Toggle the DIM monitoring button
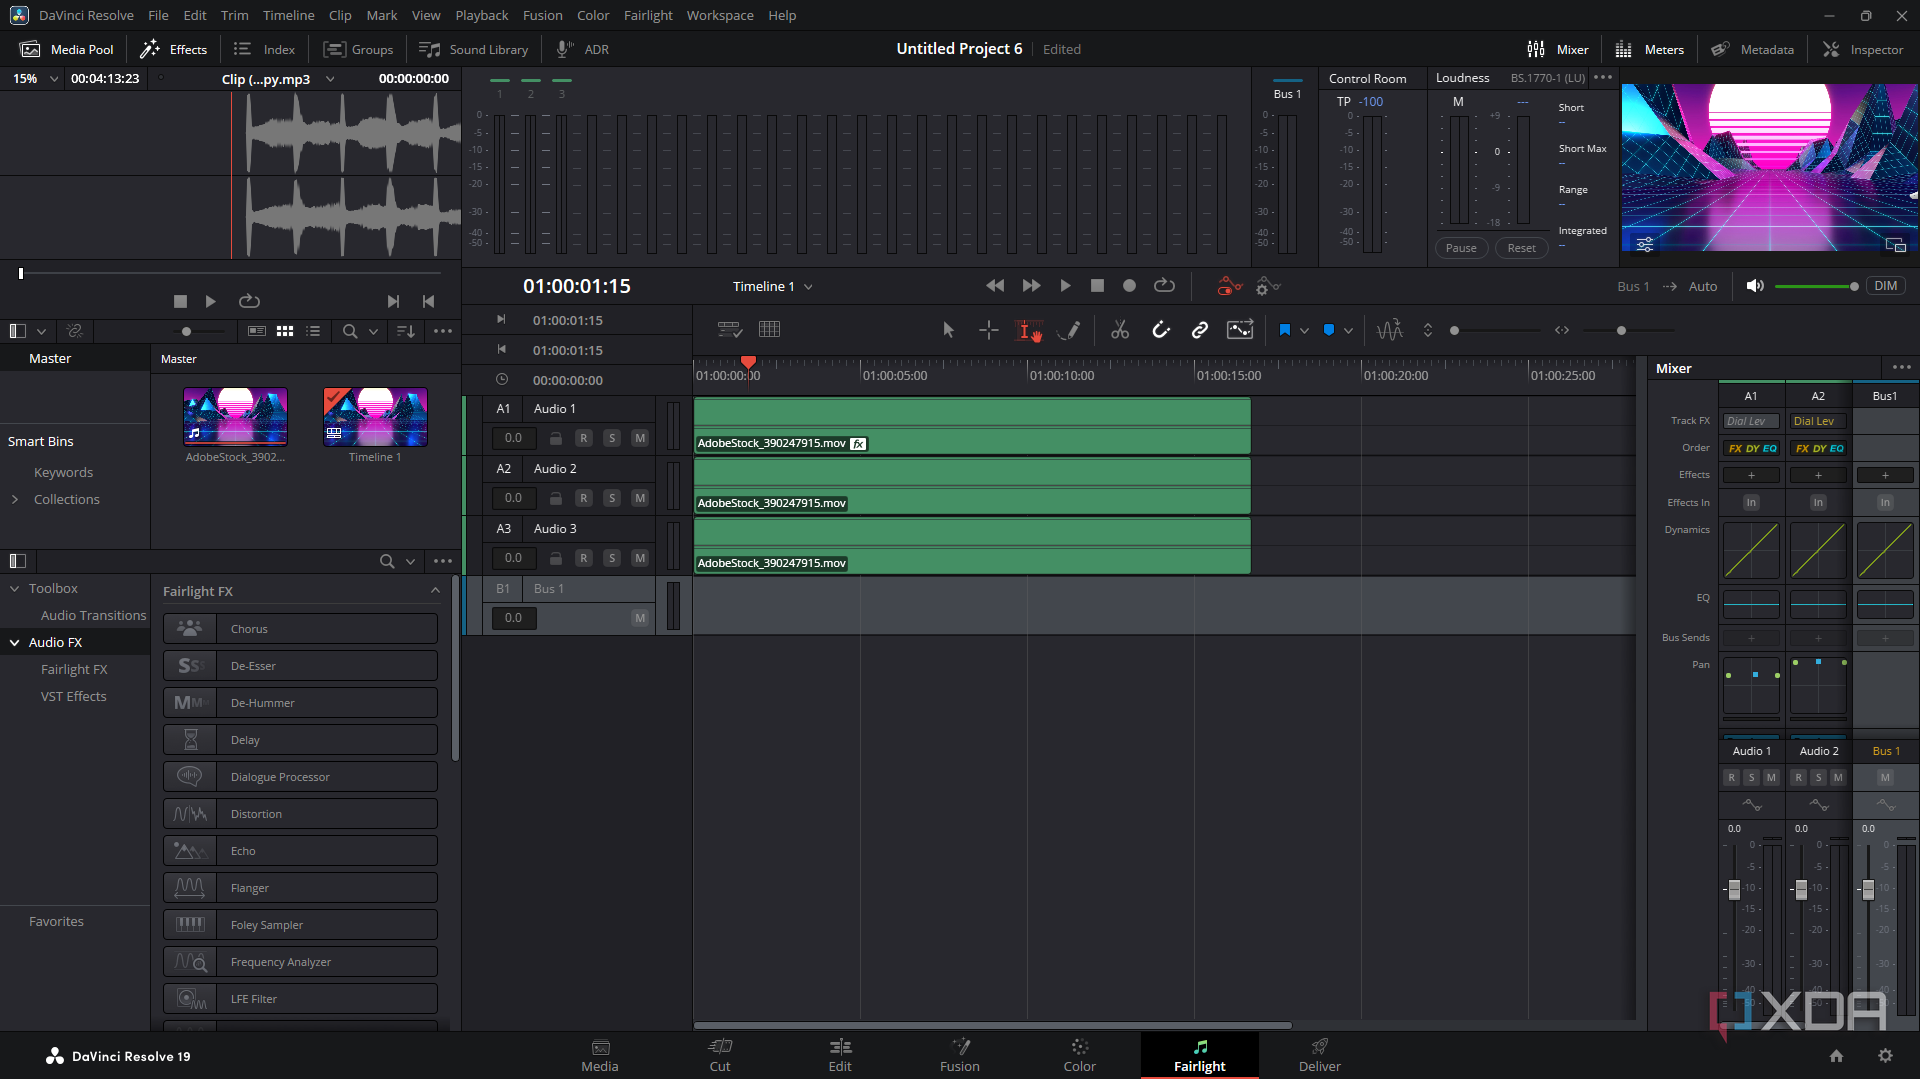 (x=1886, y=286)
